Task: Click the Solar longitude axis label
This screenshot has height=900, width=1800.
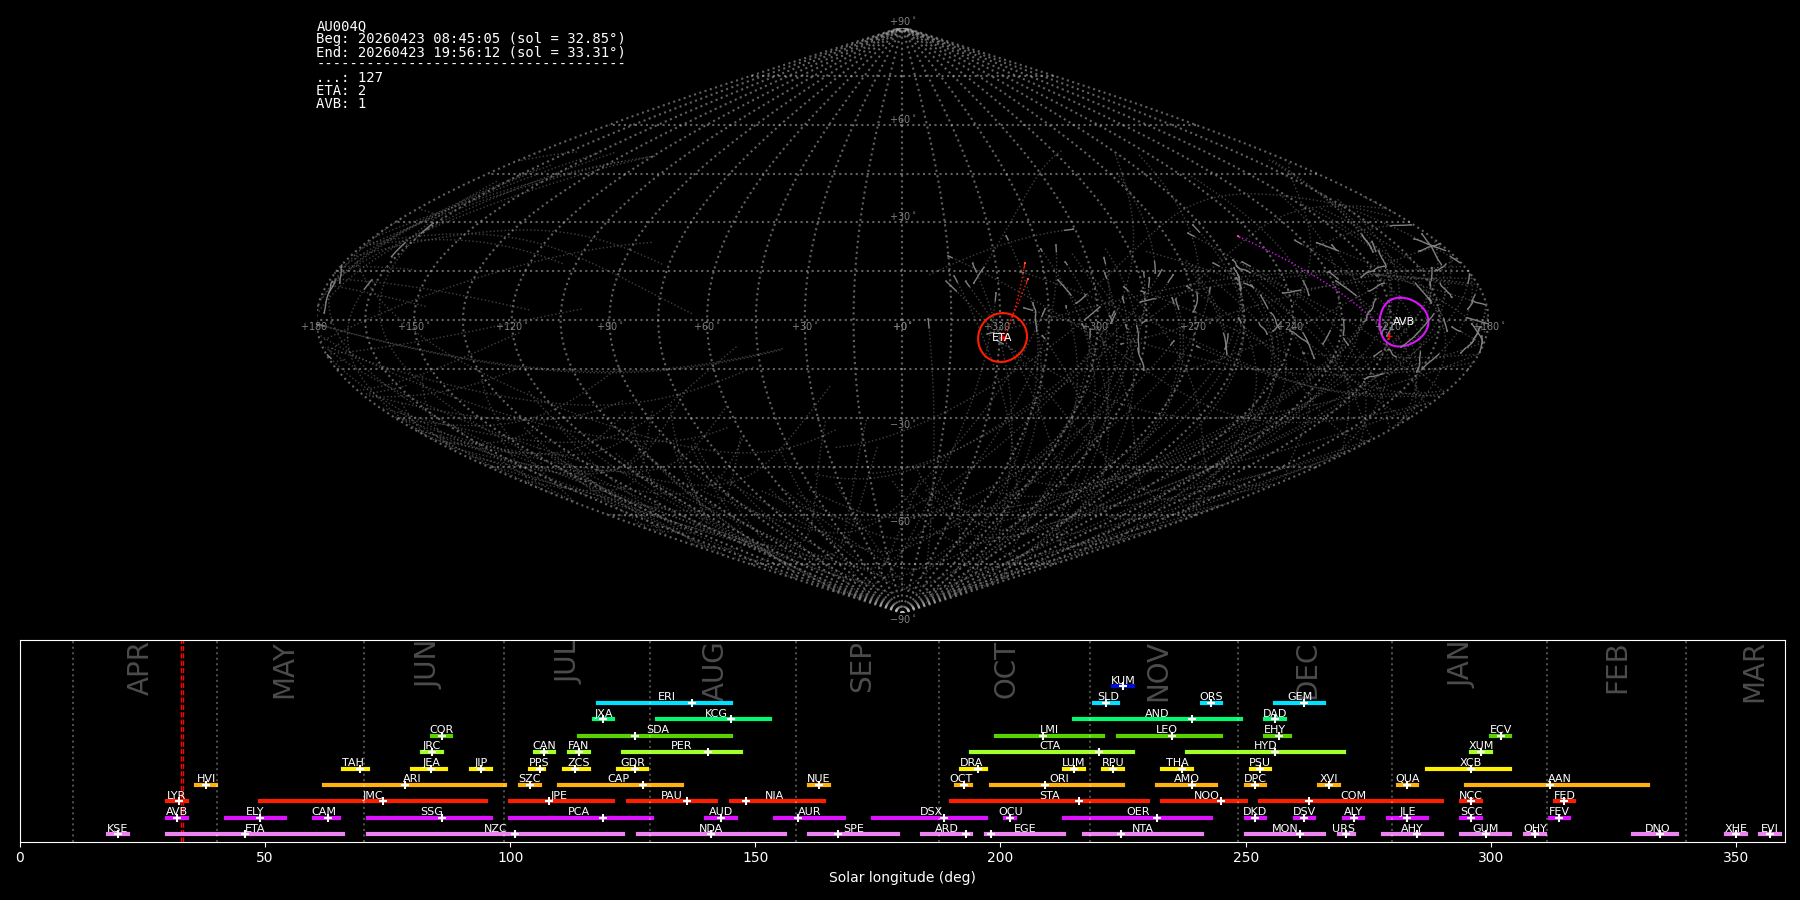Action: tap(902, 877)
